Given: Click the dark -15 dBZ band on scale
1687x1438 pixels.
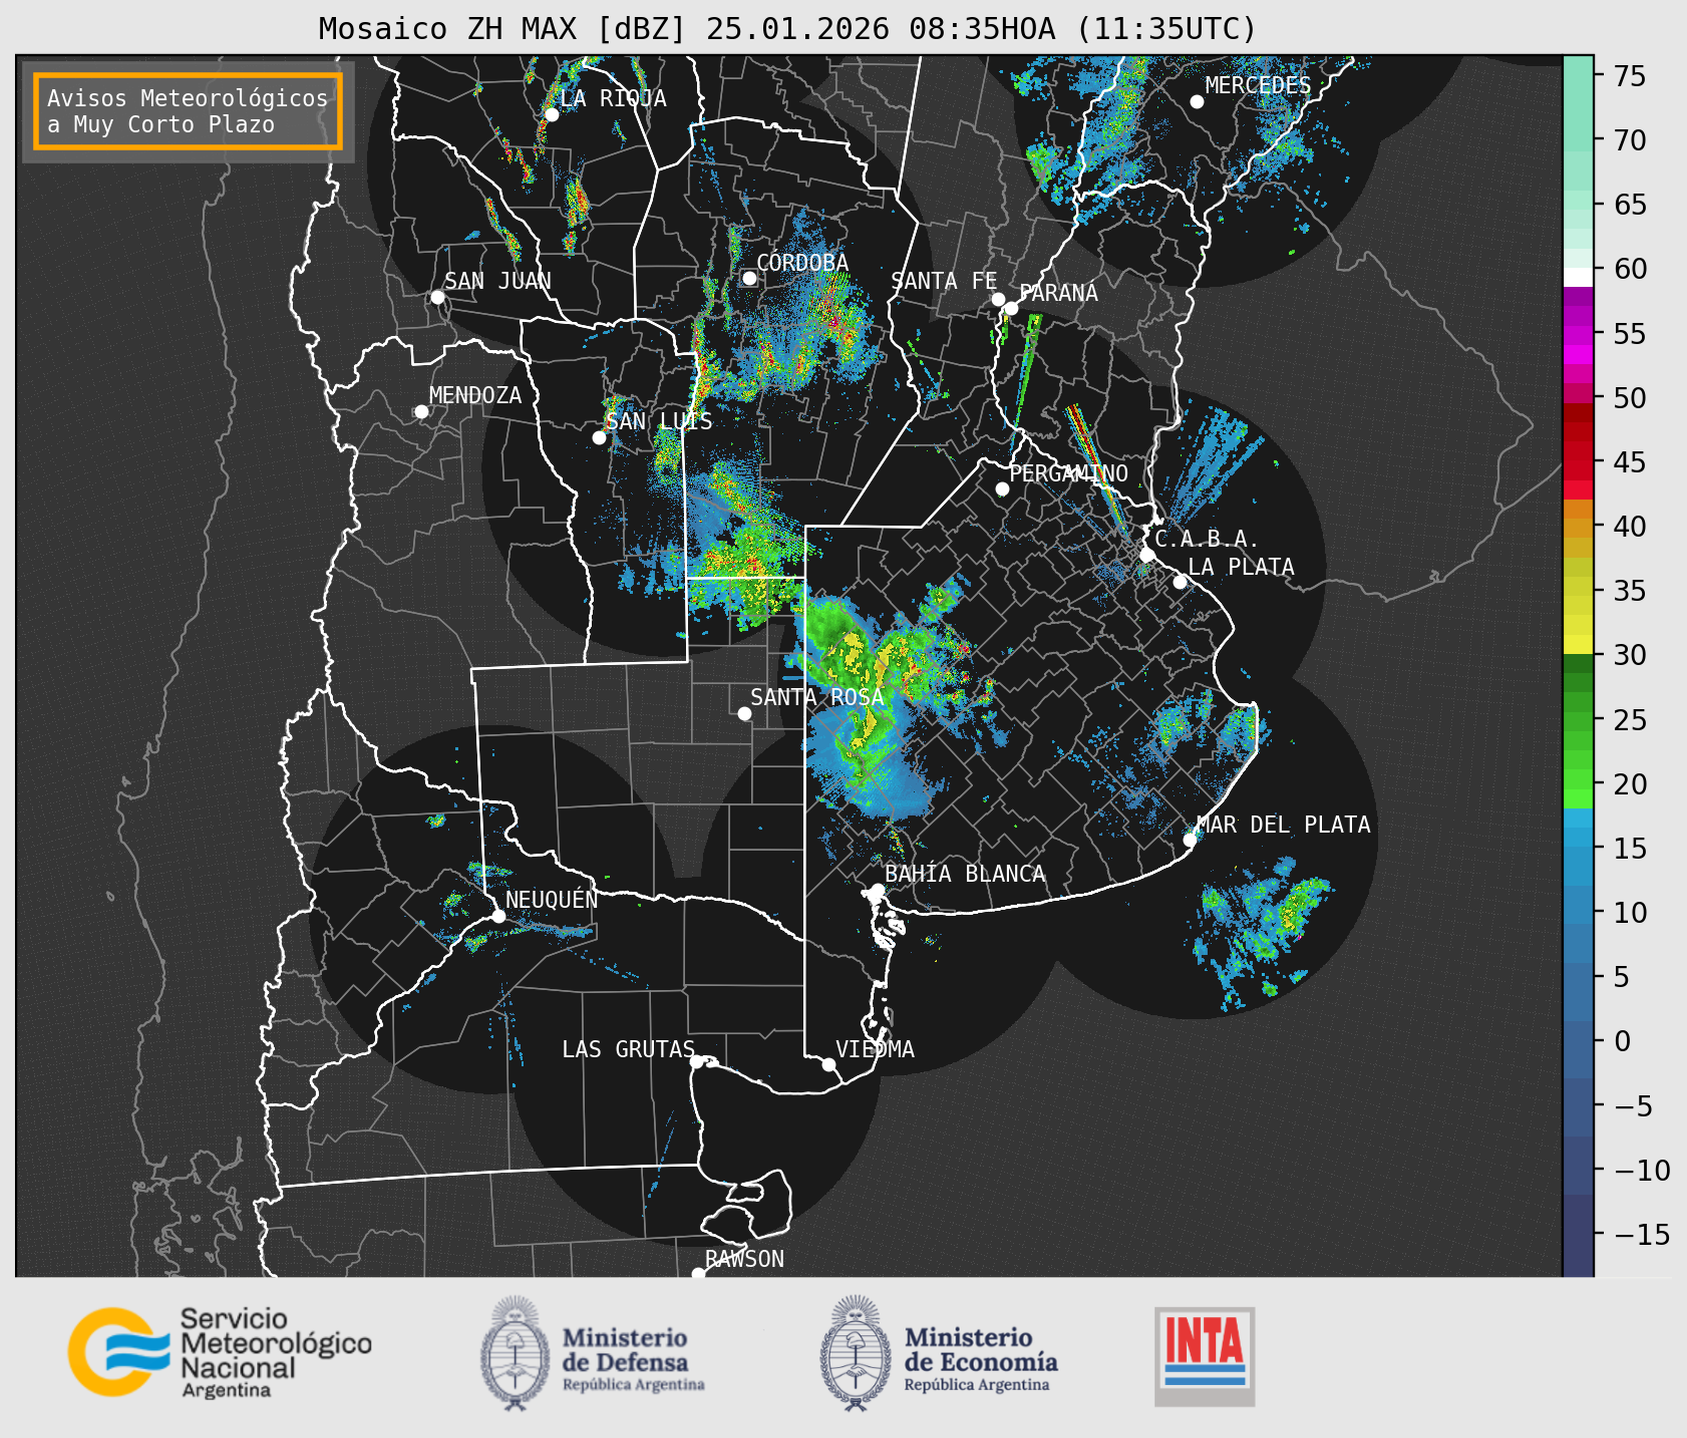Looking at the screenshot, I should [1579, 1234].
